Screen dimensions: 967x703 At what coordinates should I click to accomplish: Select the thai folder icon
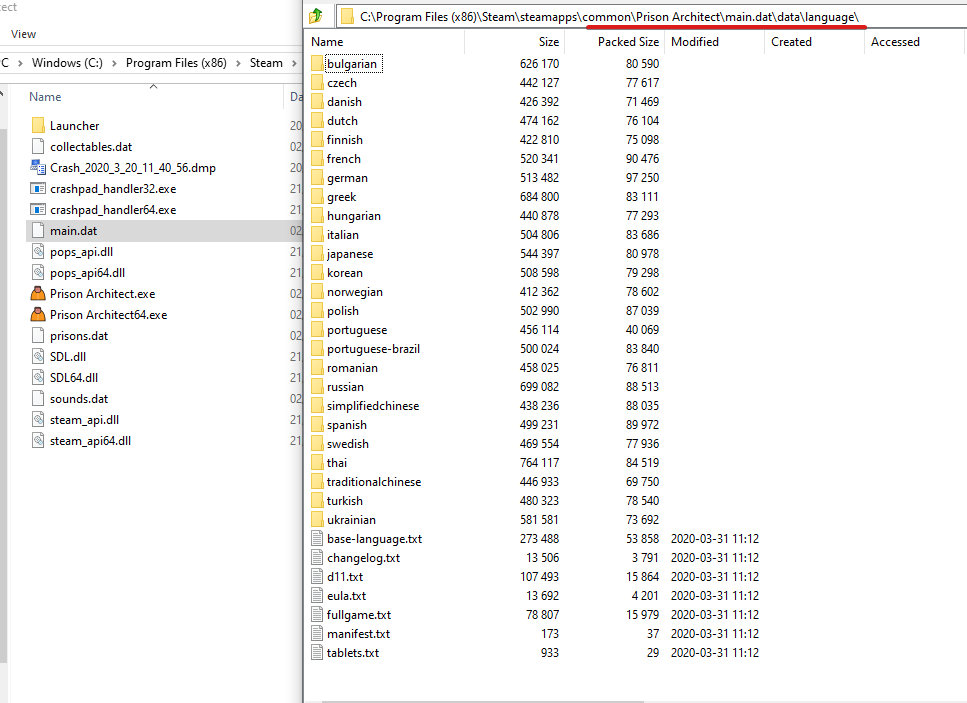click(317, 462)
